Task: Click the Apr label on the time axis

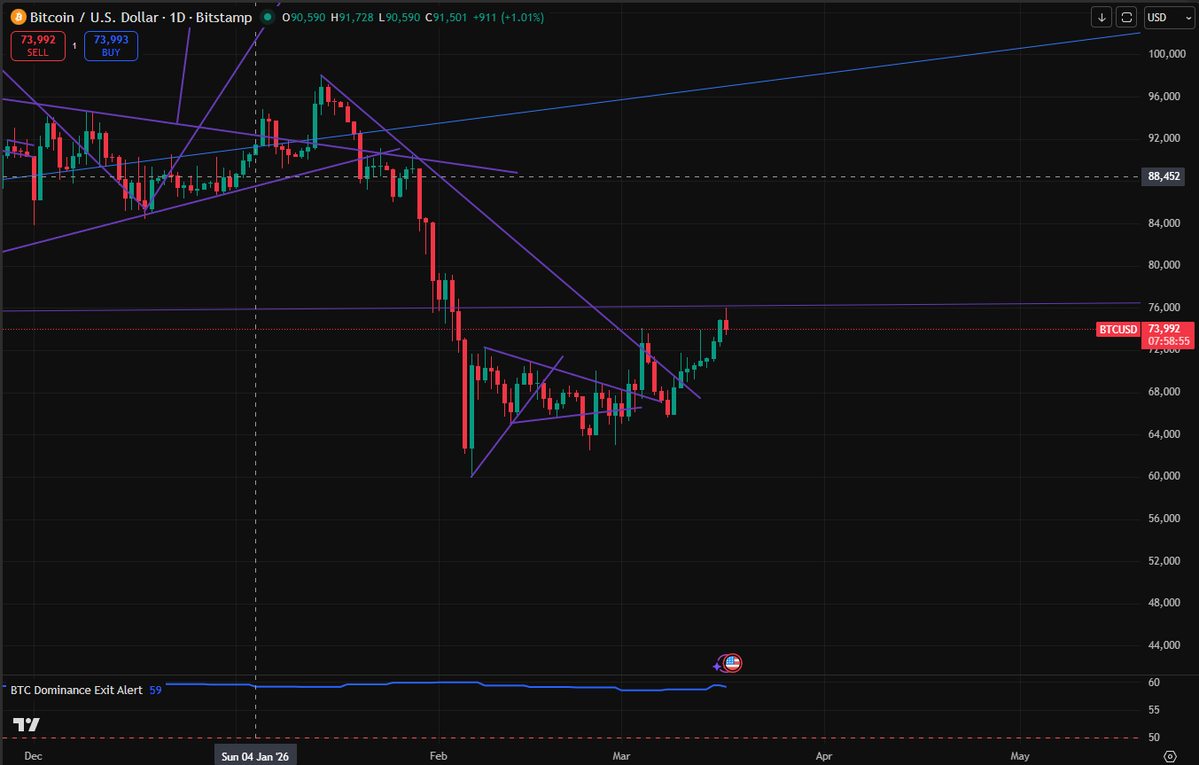Action: (x=824, y=756)
